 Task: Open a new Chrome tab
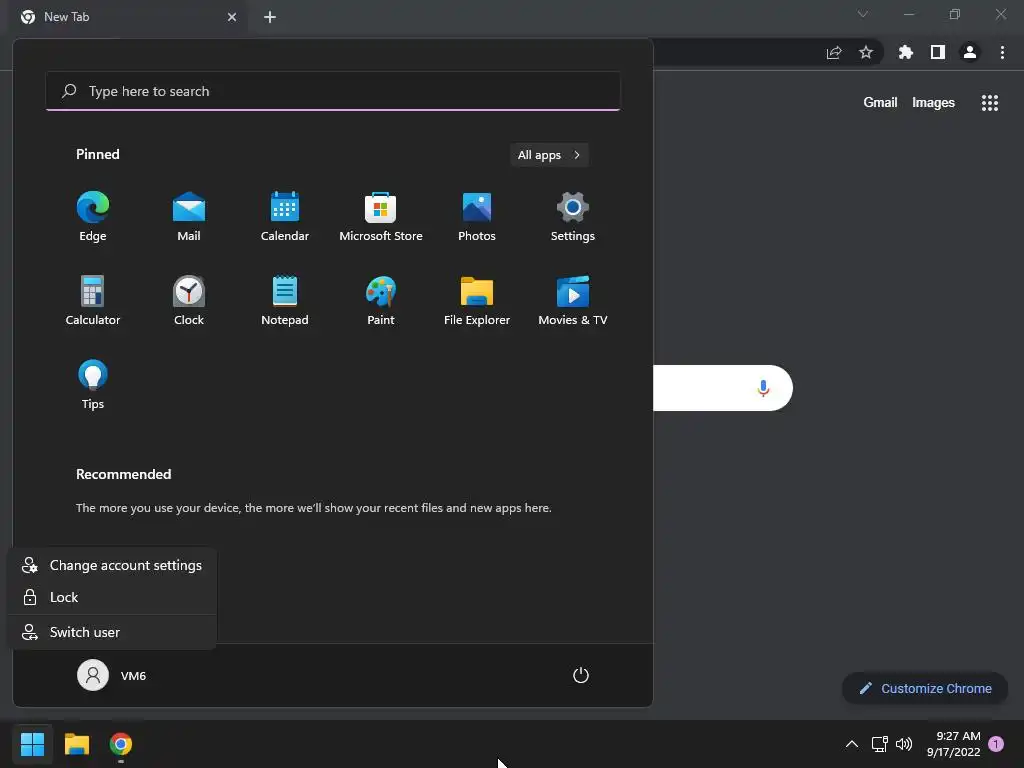(x=270, y=17)
